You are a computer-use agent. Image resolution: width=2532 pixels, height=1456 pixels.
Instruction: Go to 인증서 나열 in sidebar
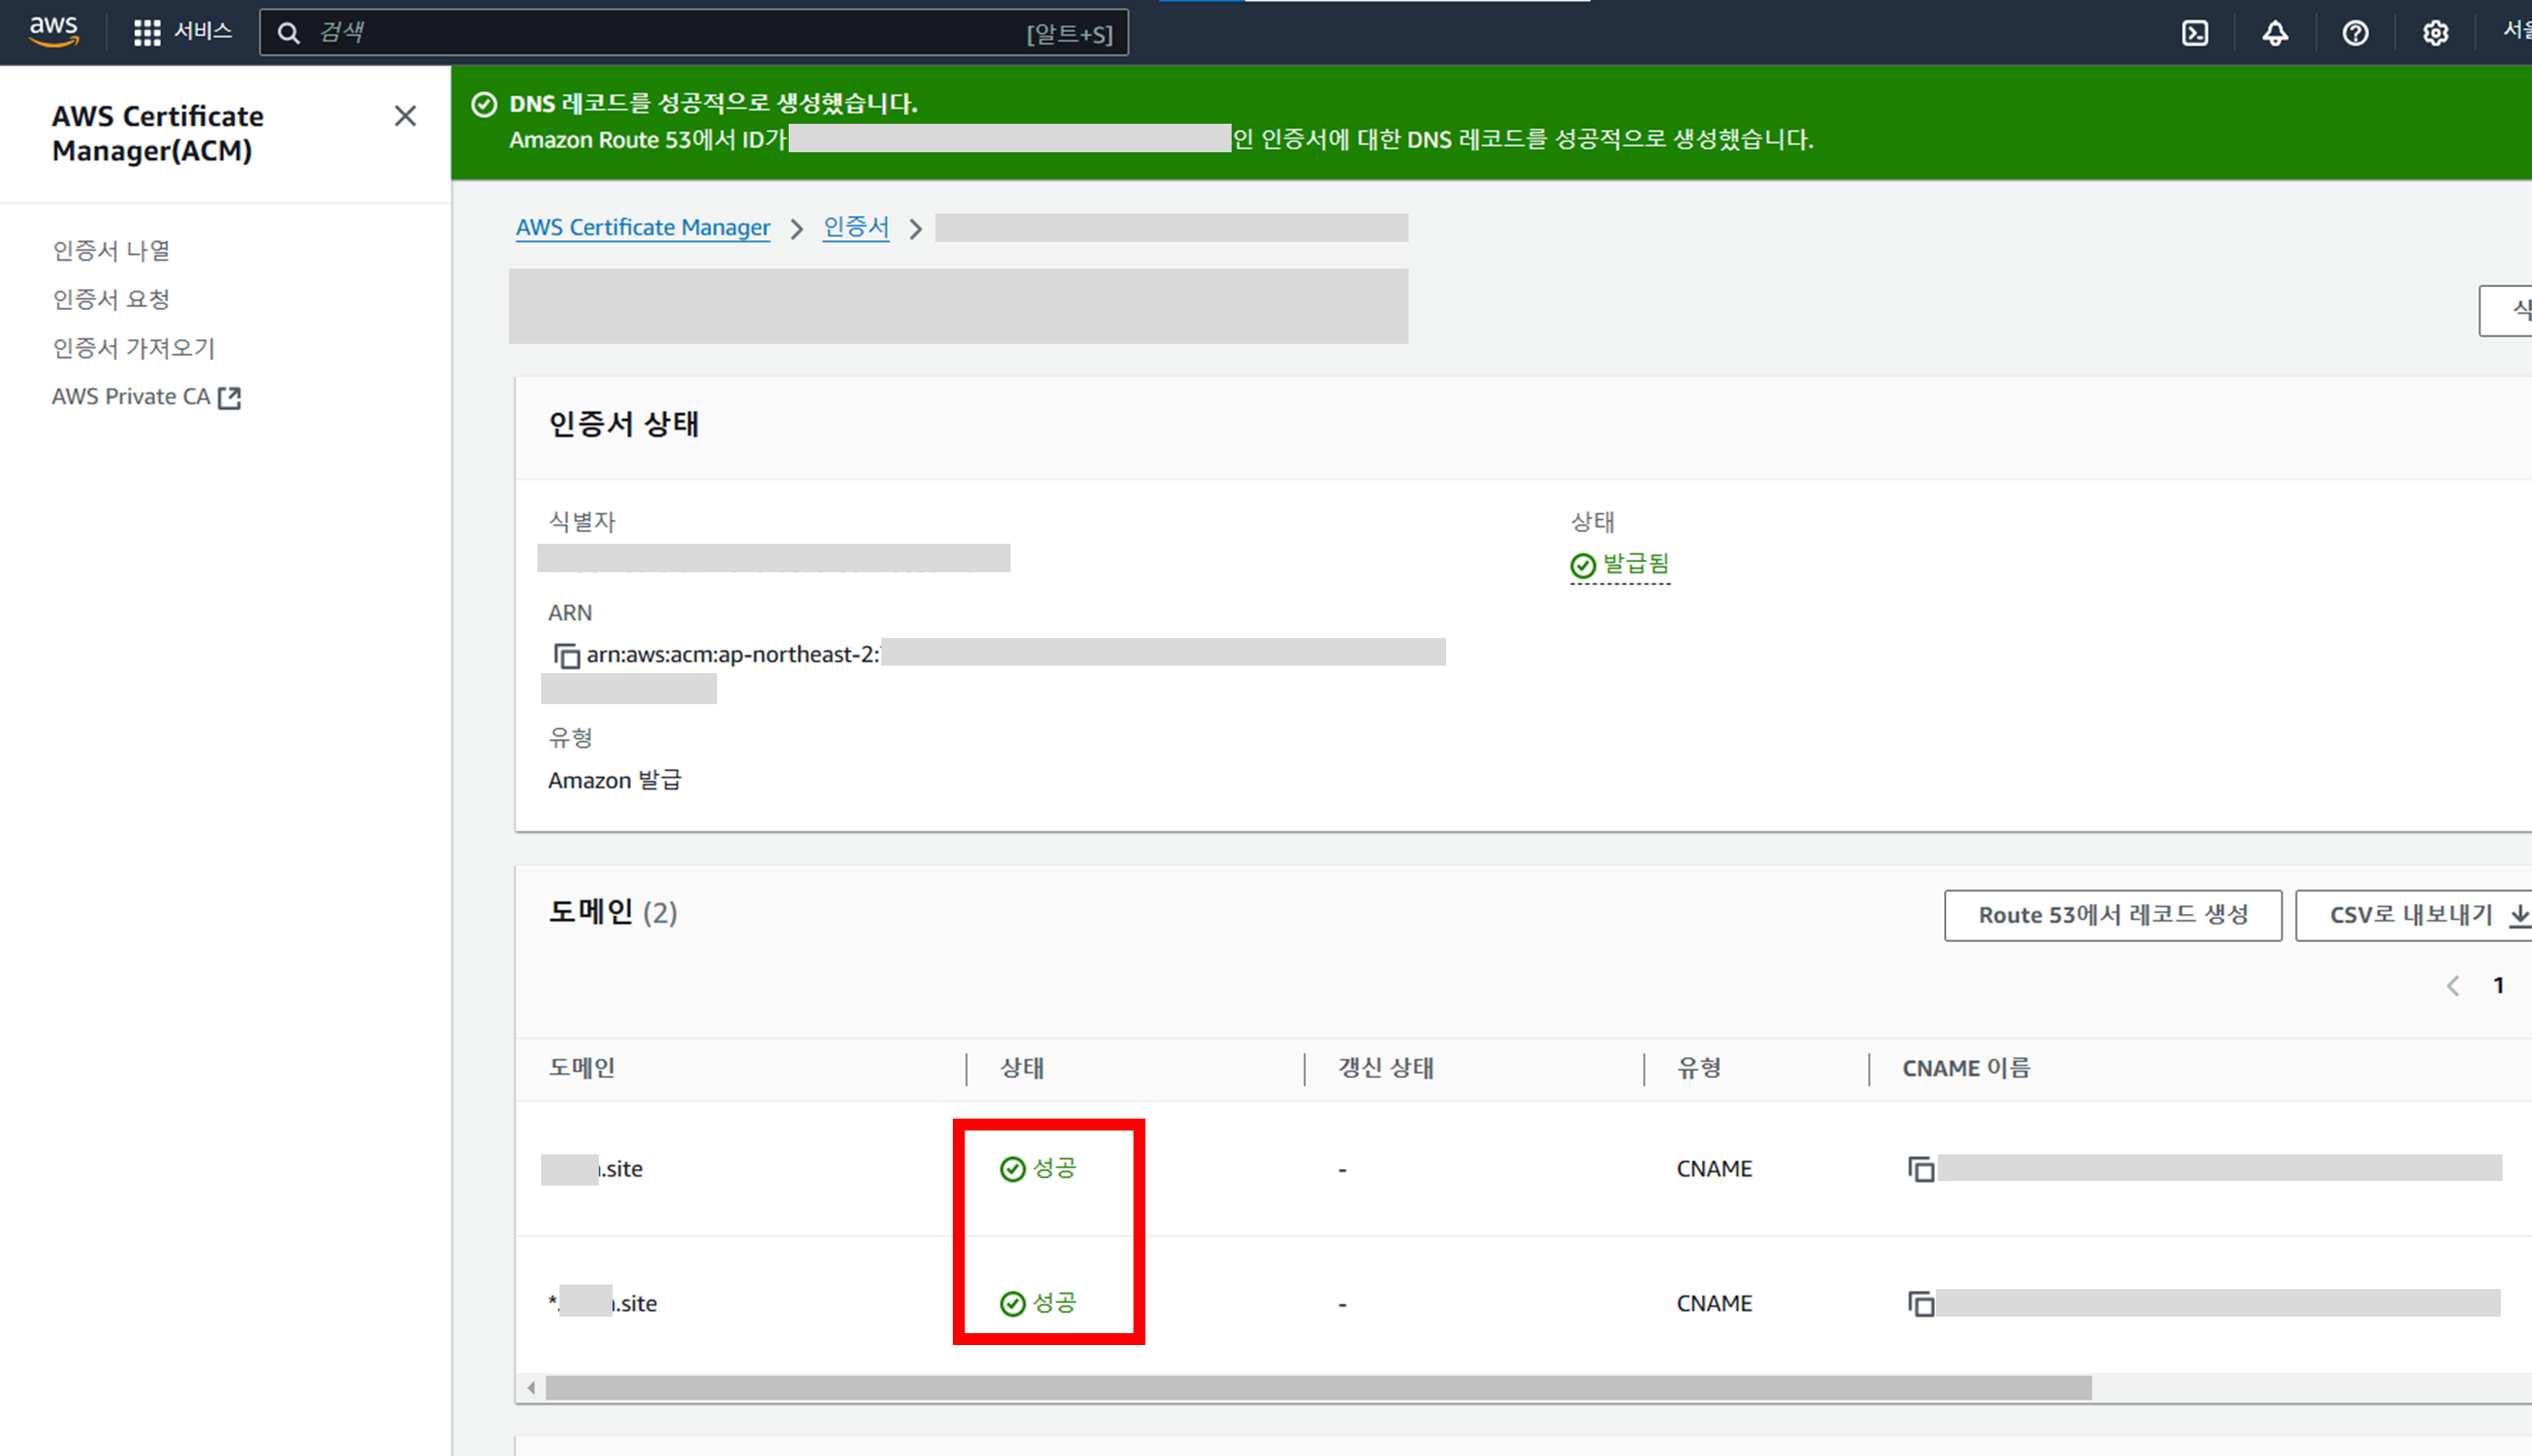click(111, 250)
